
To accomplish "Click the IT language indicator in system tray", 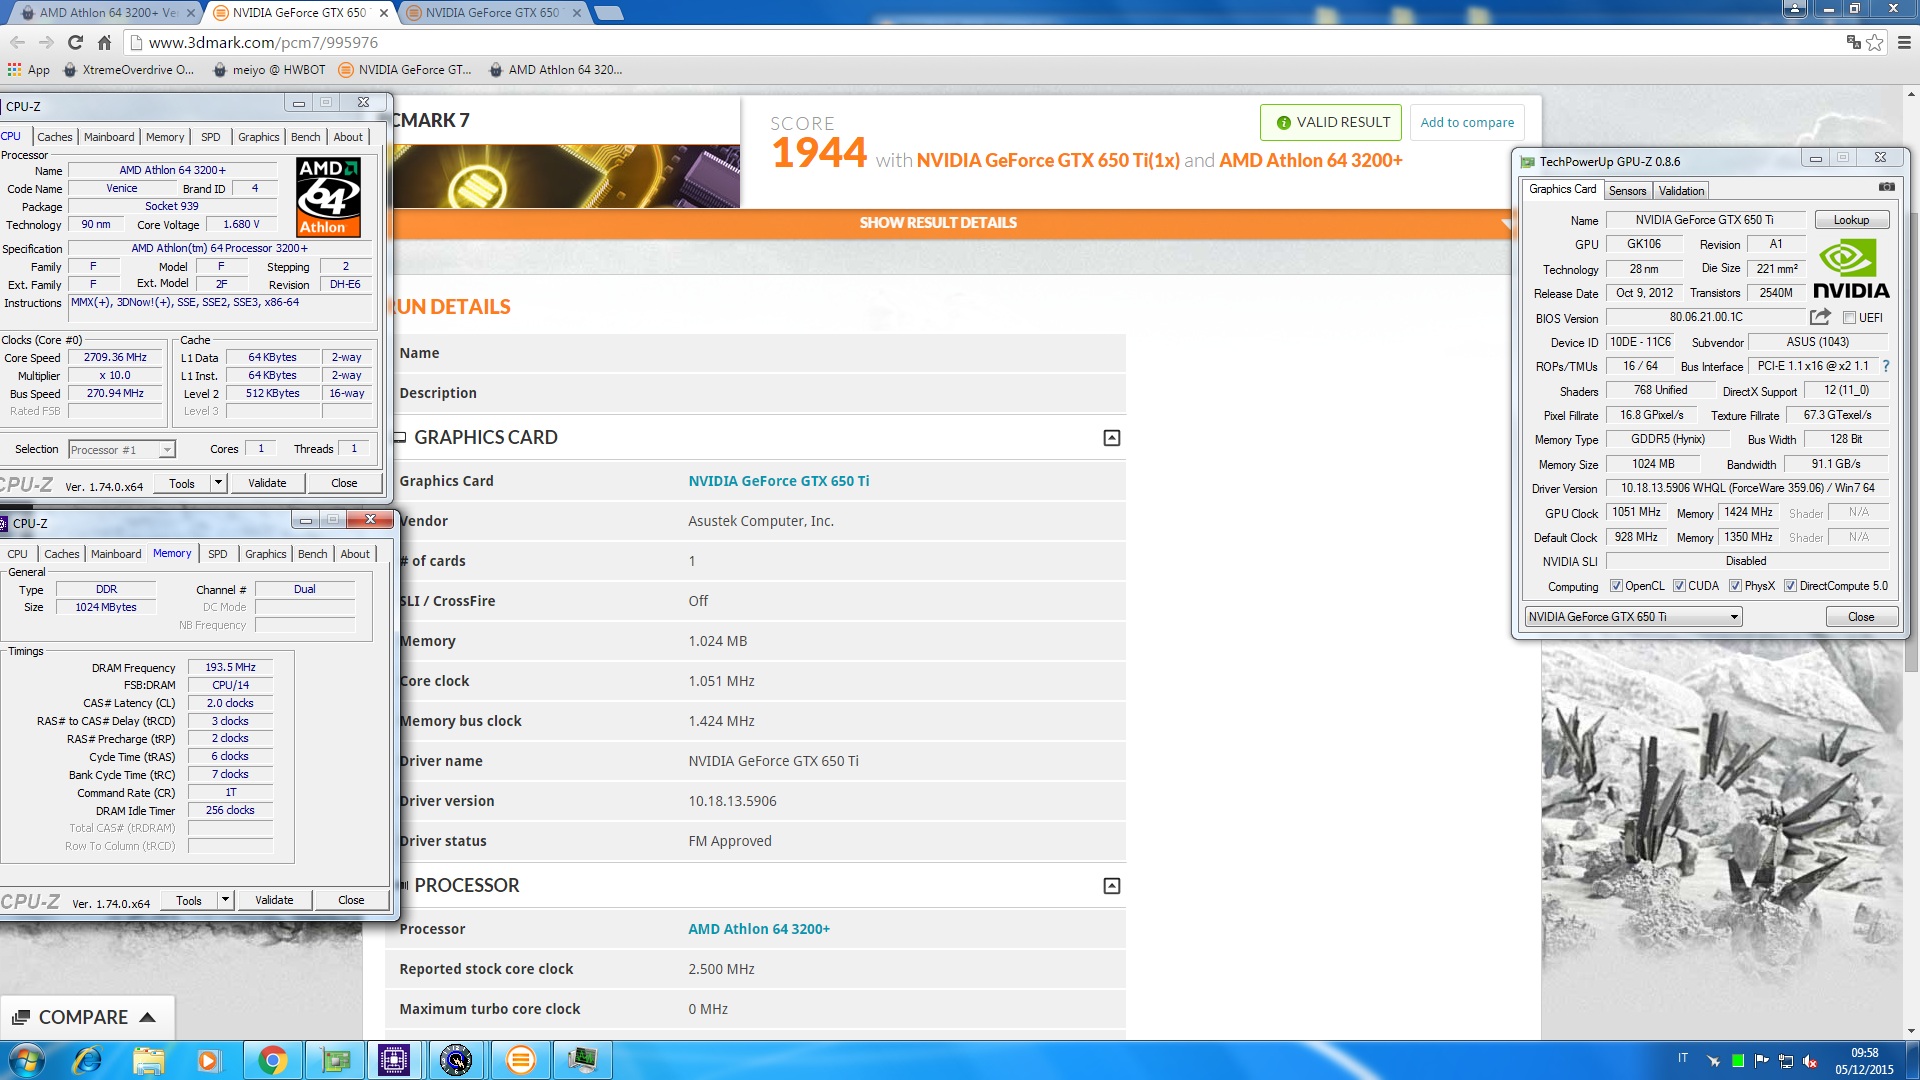I will [1683, 1058].
